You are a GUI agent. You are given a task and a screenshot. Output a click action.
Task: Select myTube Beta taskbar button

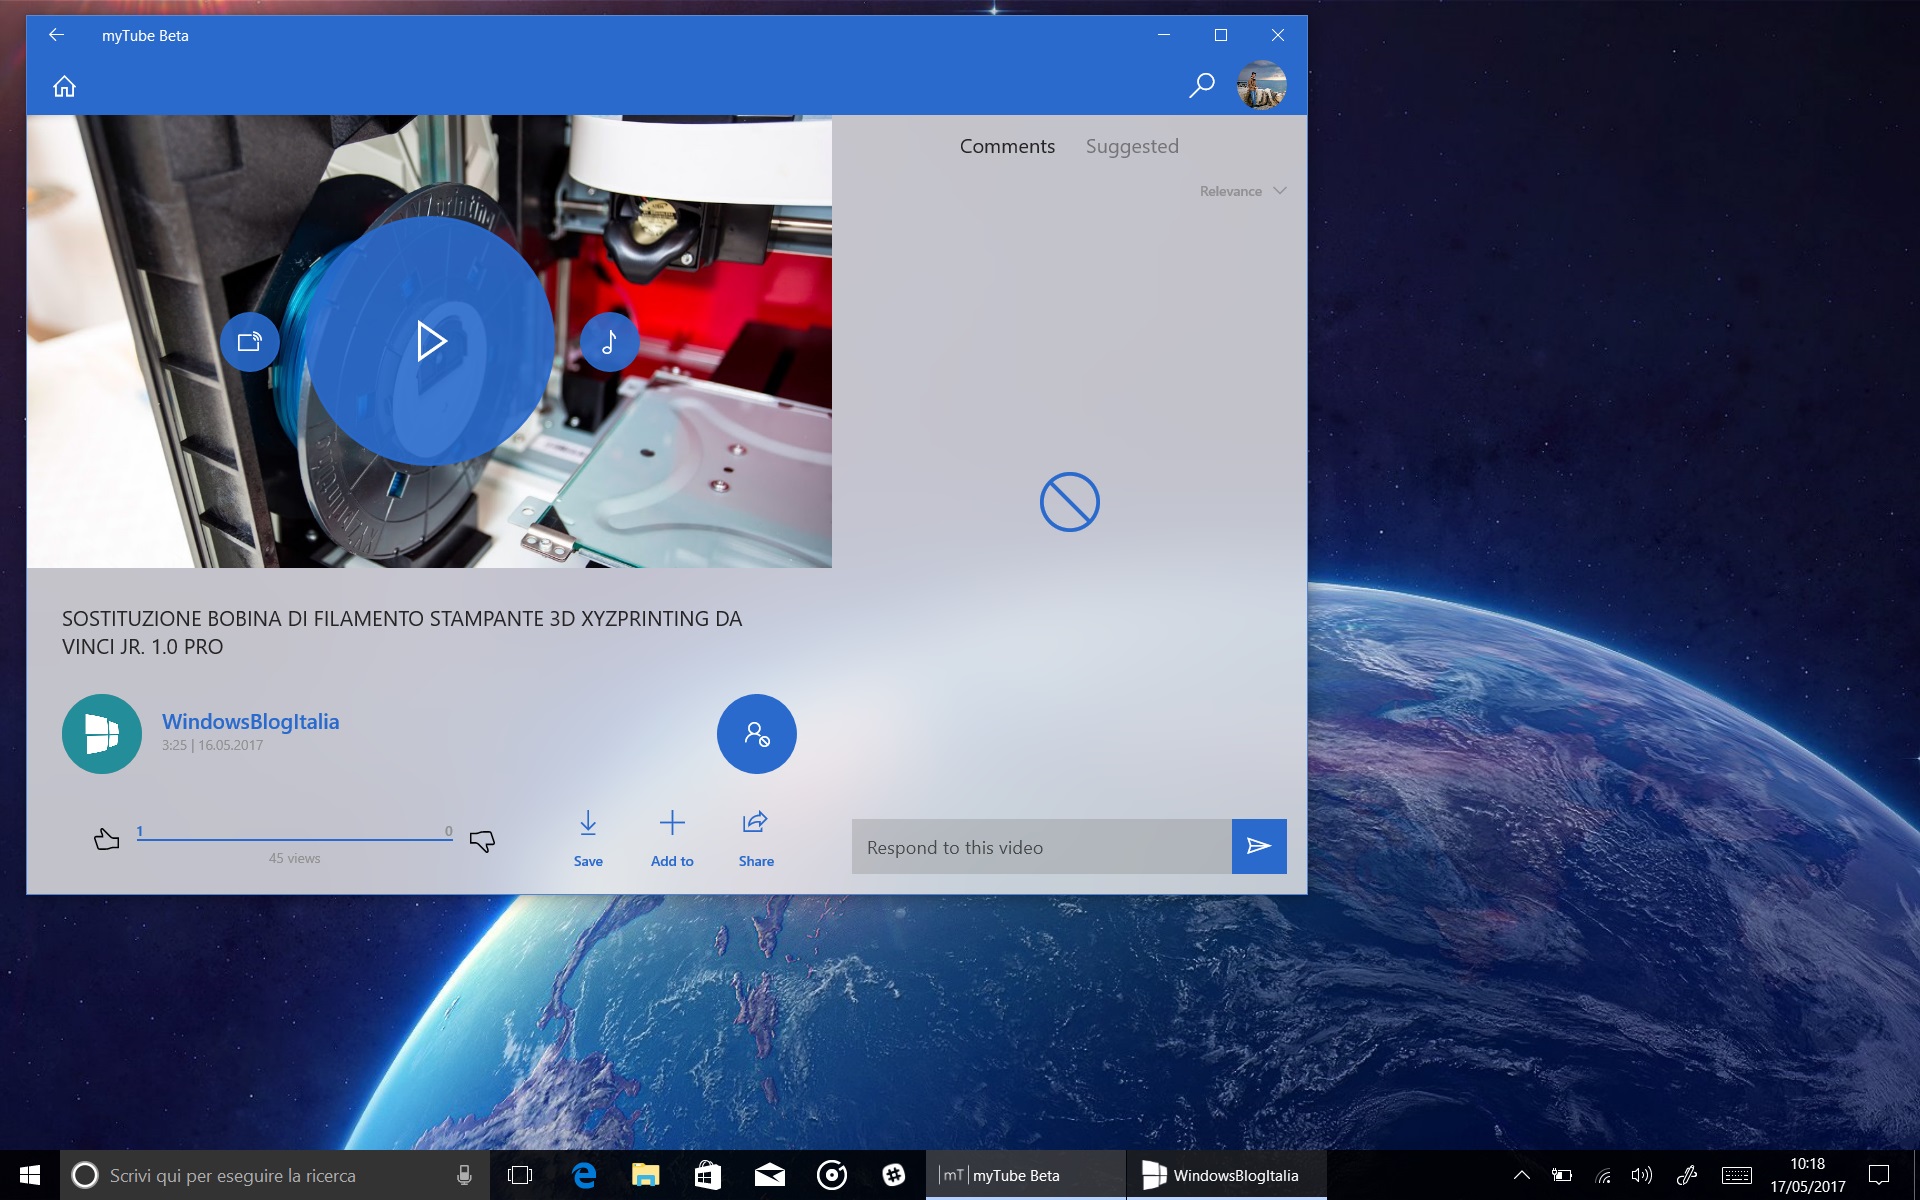coord(1026,1175)
